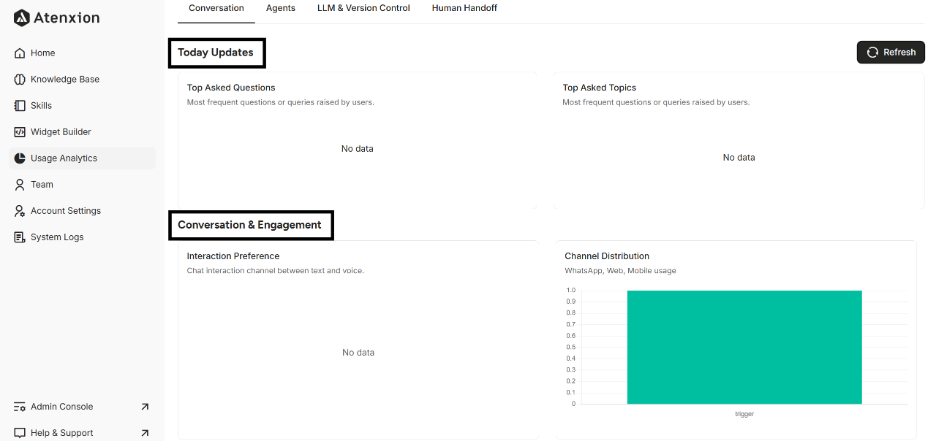Click the Usage Analytics pie chart icon
This screenshot has height=441, width=936.
tap(20, 158)
